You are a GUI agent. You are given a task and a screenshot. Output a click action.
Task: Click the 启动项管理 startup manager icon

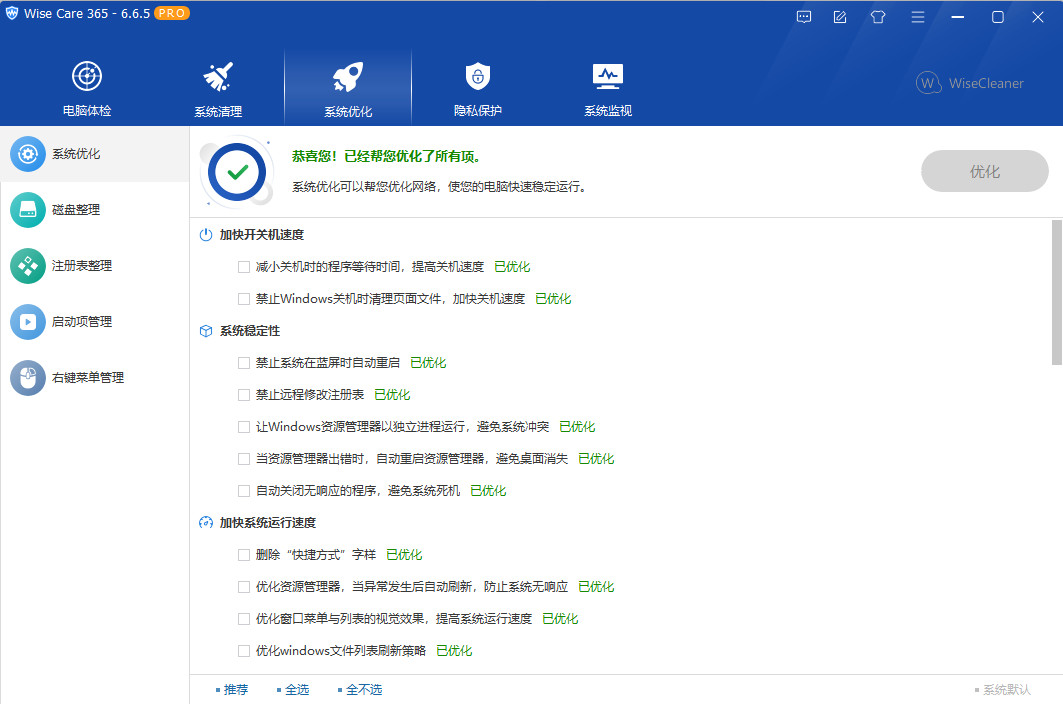(28, 322)
